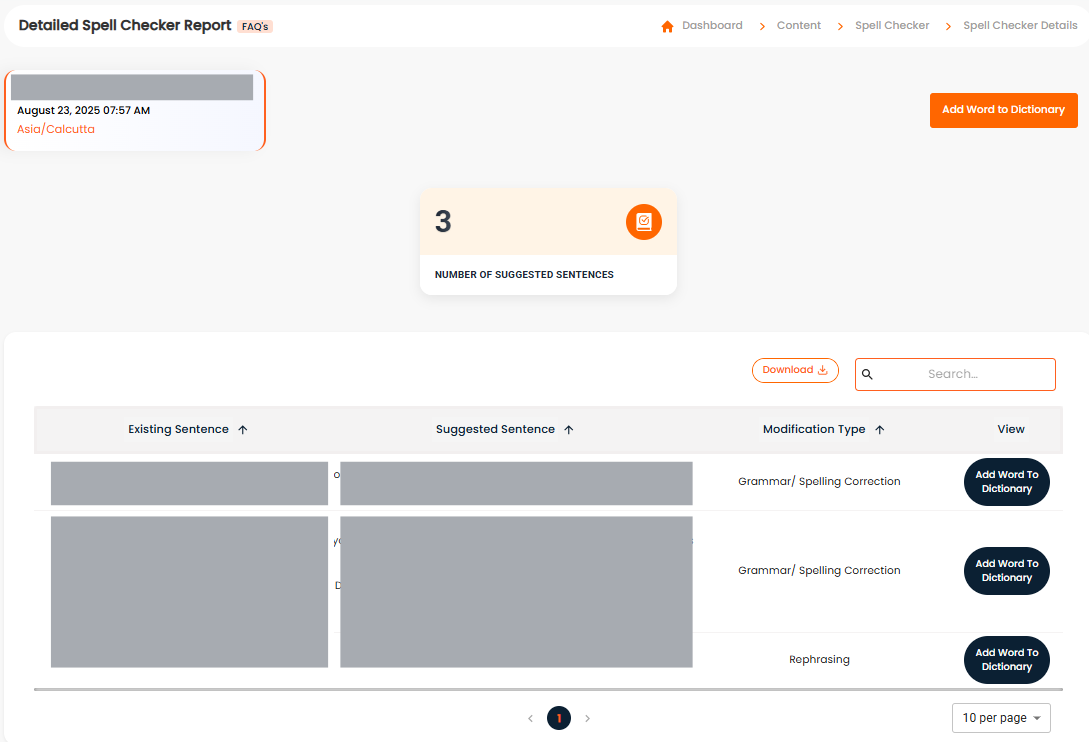Select page 1 in pagination

558,718
